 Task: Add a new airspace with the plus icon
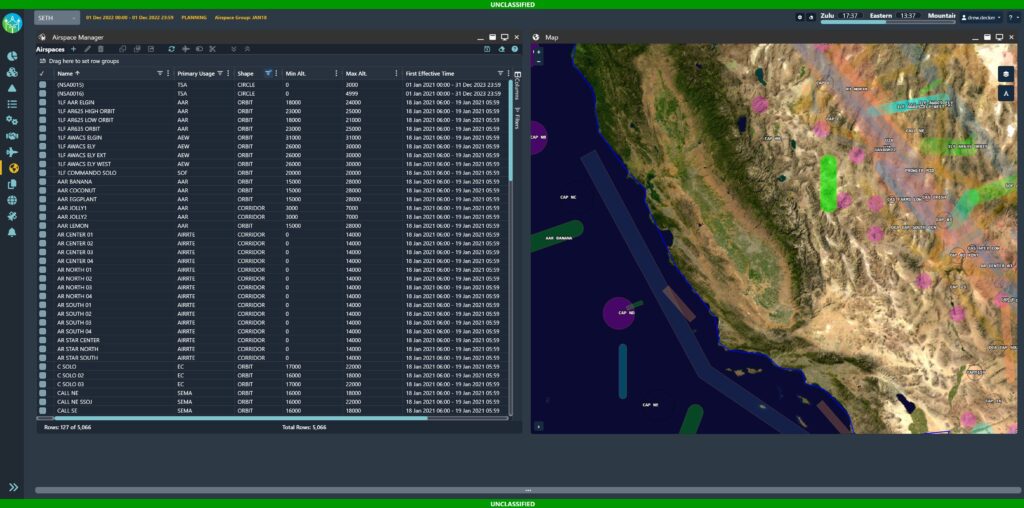pyautogui.click(x=73, y=49)
